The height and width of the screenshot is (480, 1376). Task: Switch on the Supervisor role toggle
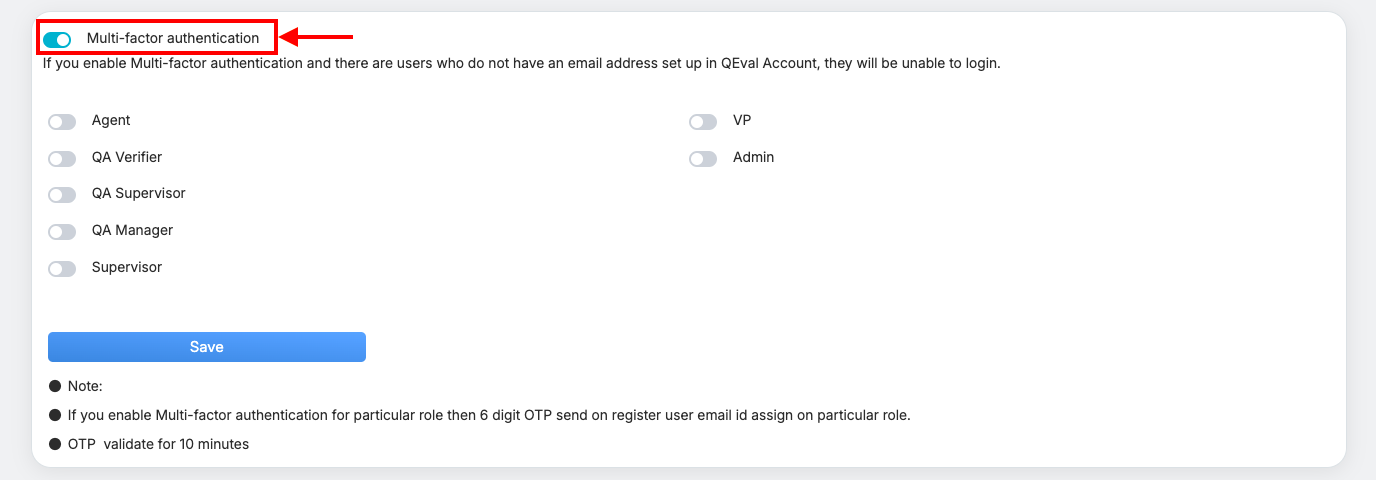tap(62, 269)
